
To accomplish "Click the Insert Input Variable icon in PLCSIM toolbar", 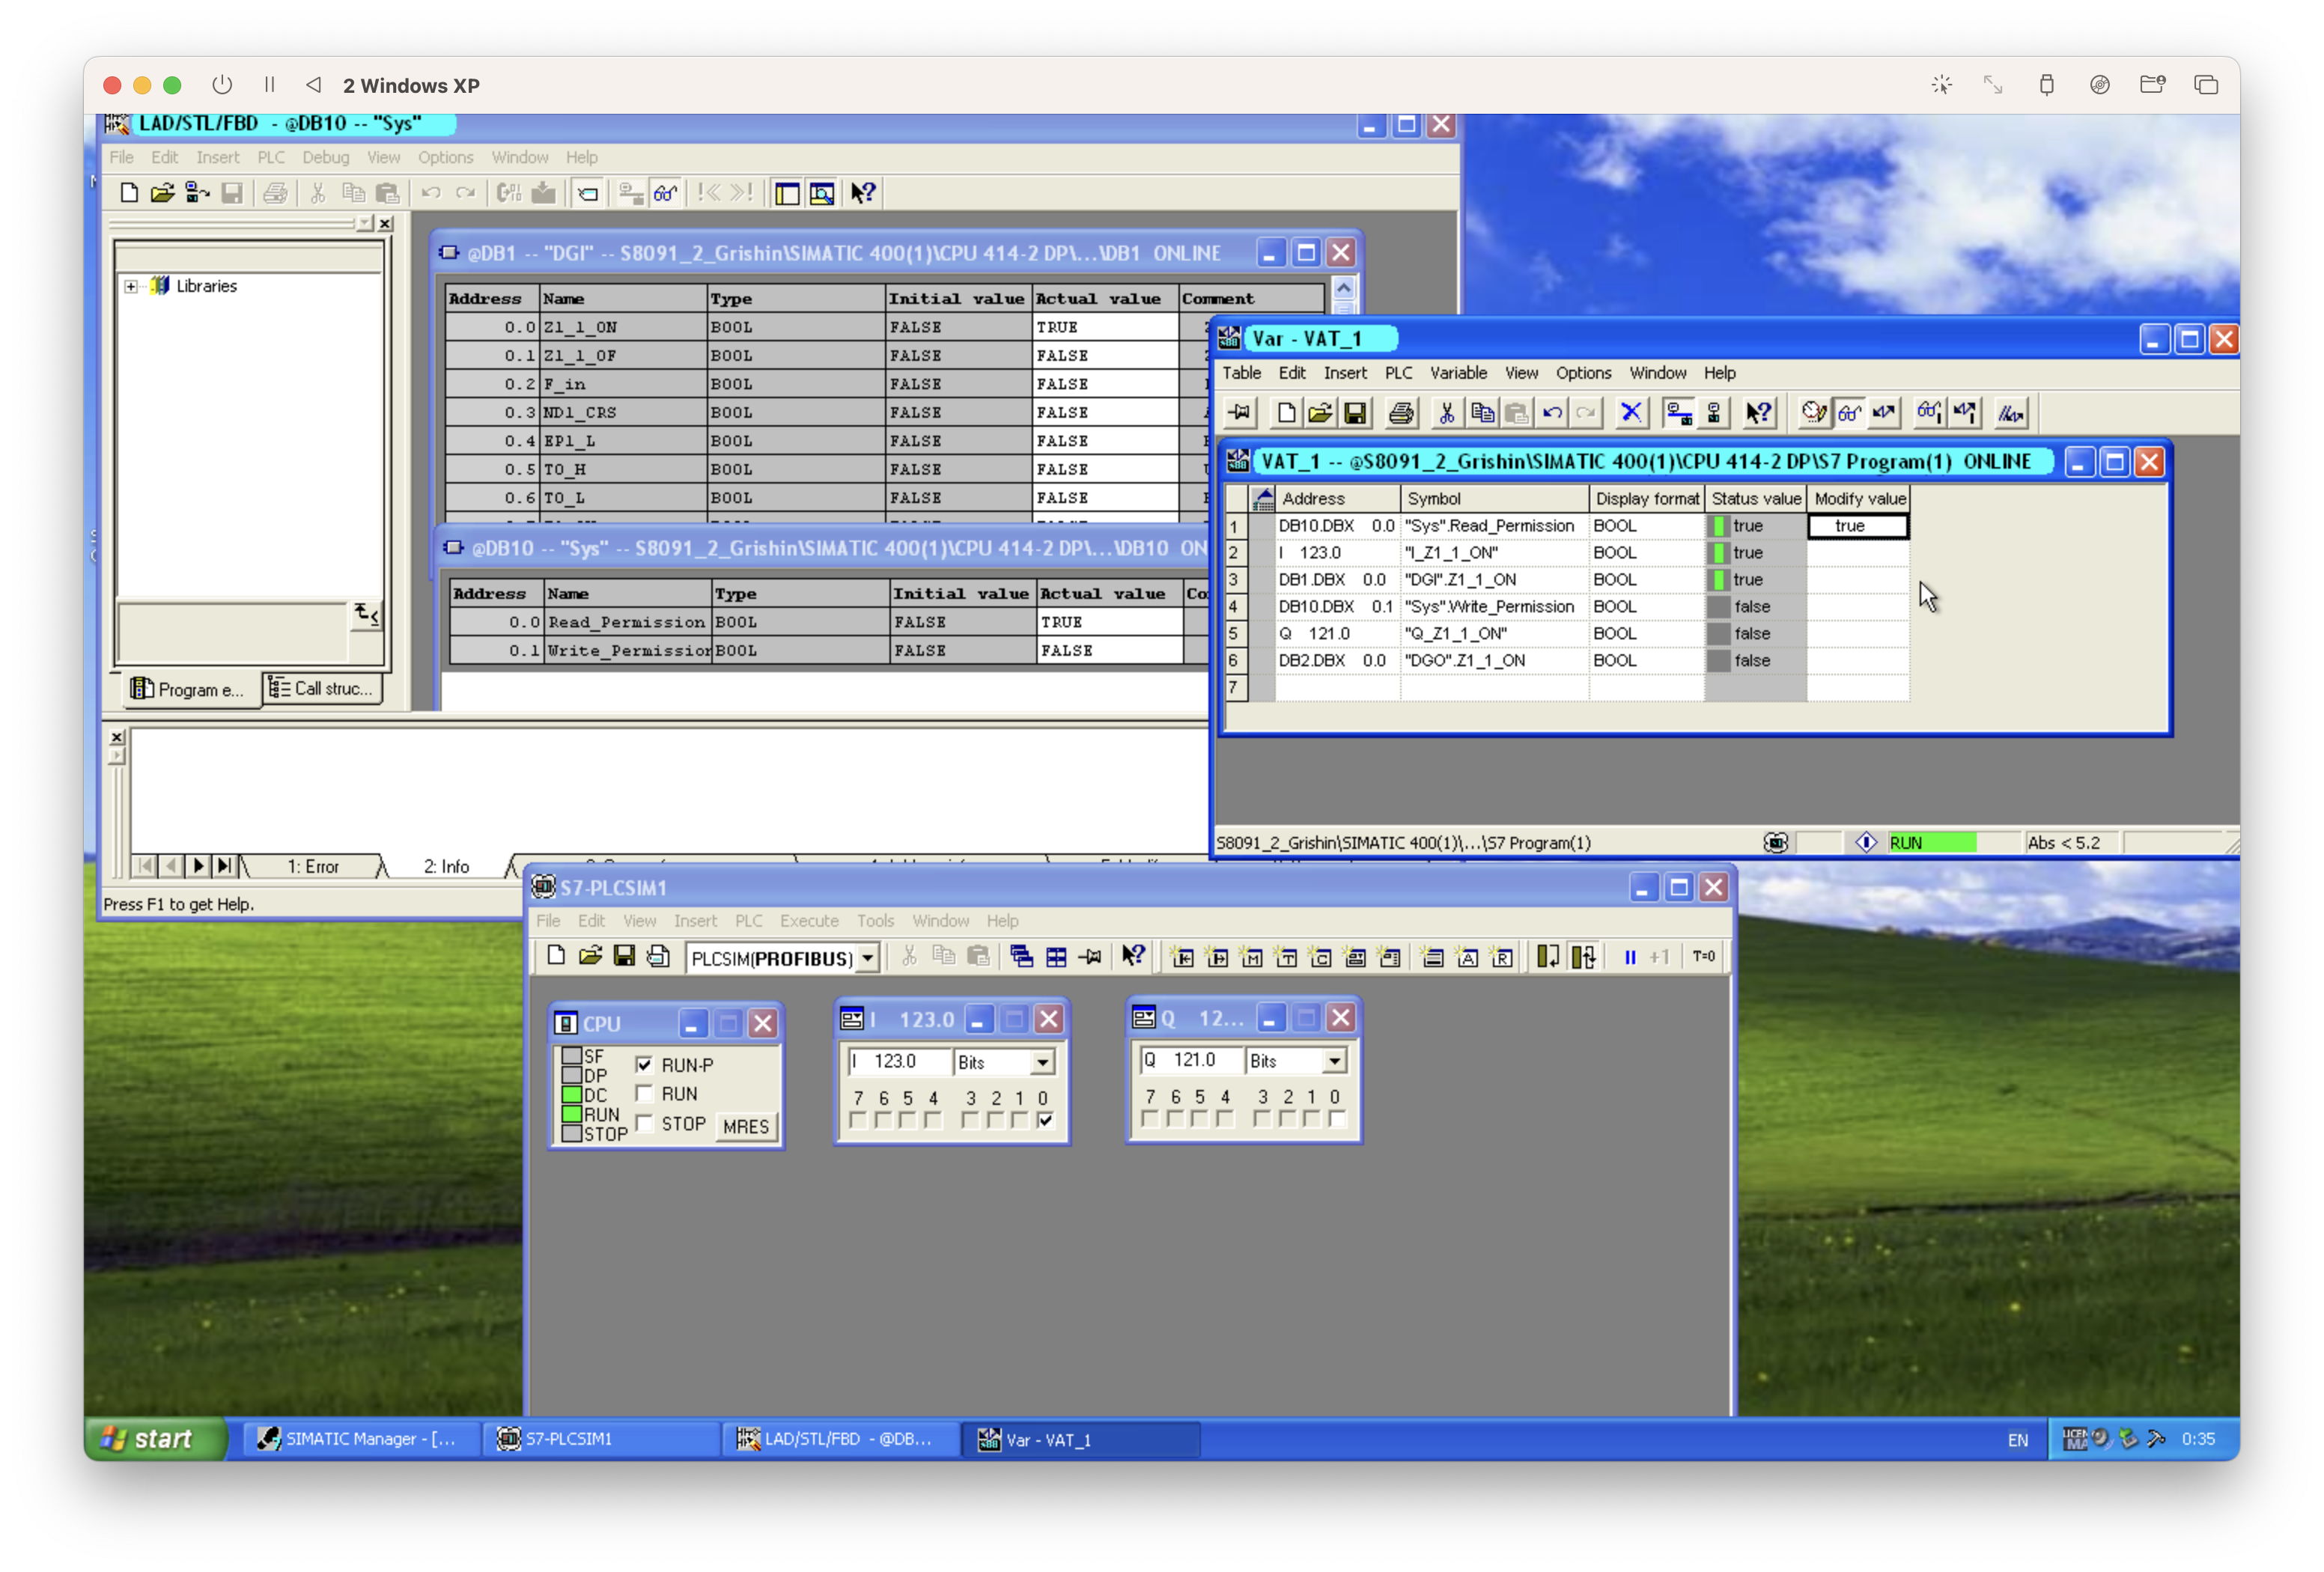I will click(1182, 957).
